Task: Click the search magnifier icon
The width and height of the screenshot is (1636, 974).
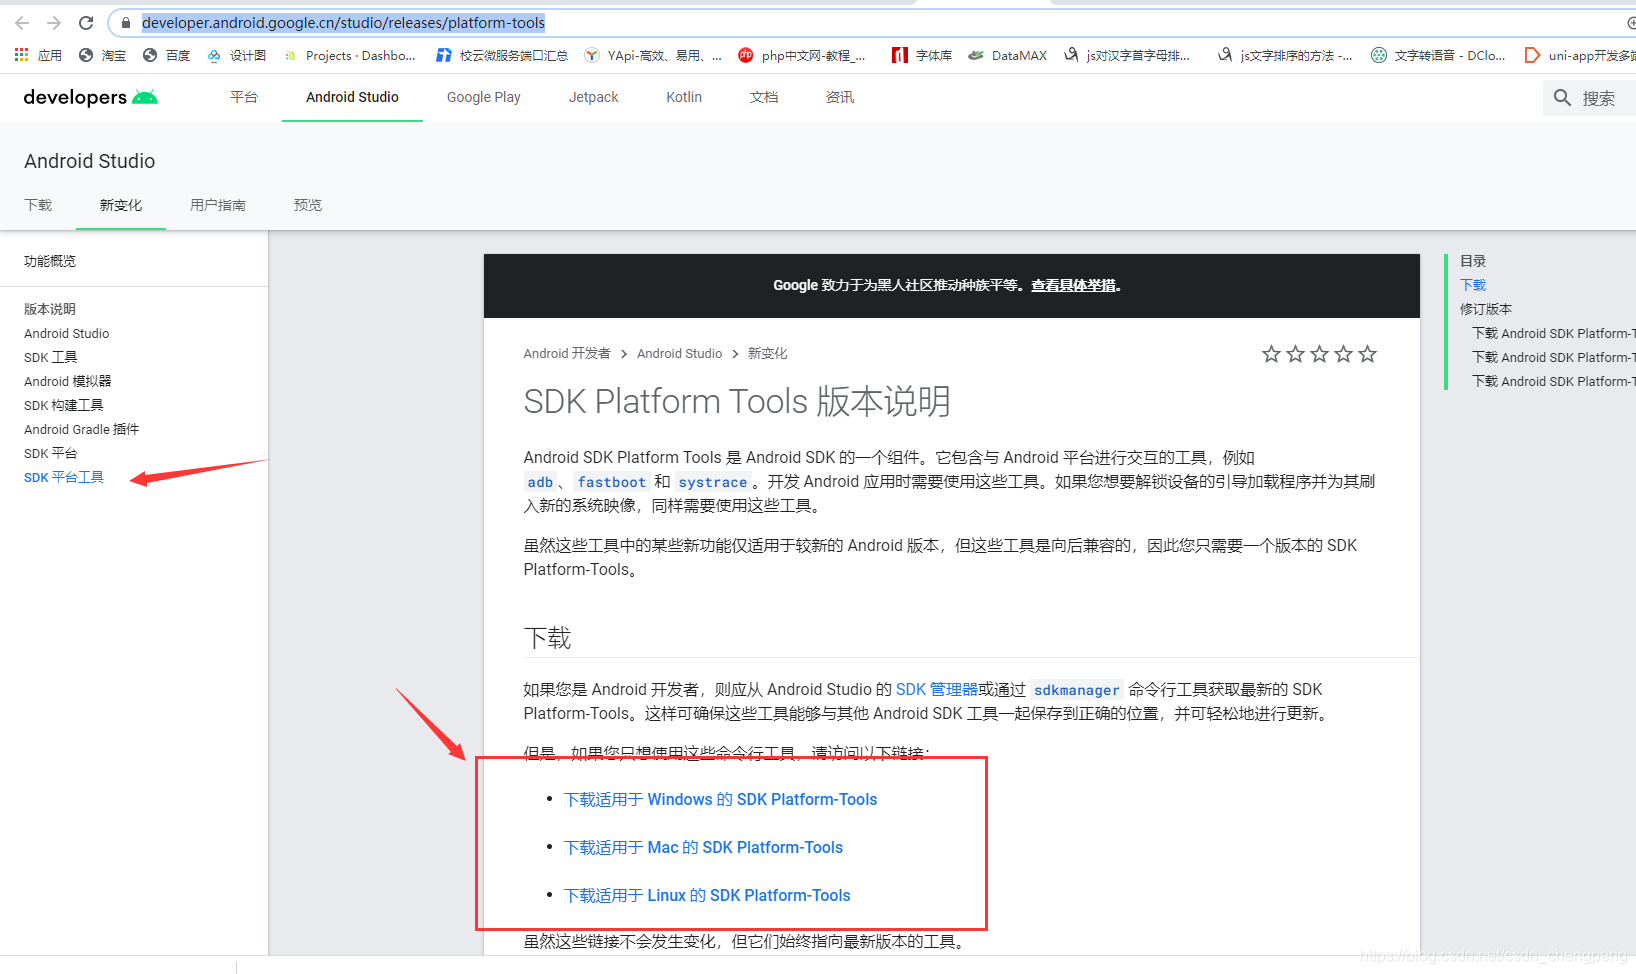Action: coord(1562,97)
